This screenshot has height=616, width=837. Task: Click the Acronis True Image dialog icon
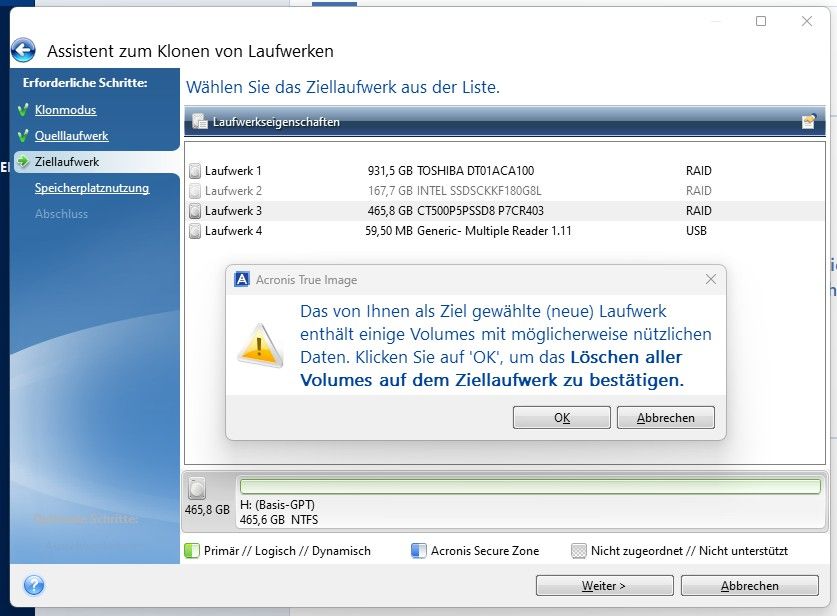click(x=240, y=279)
